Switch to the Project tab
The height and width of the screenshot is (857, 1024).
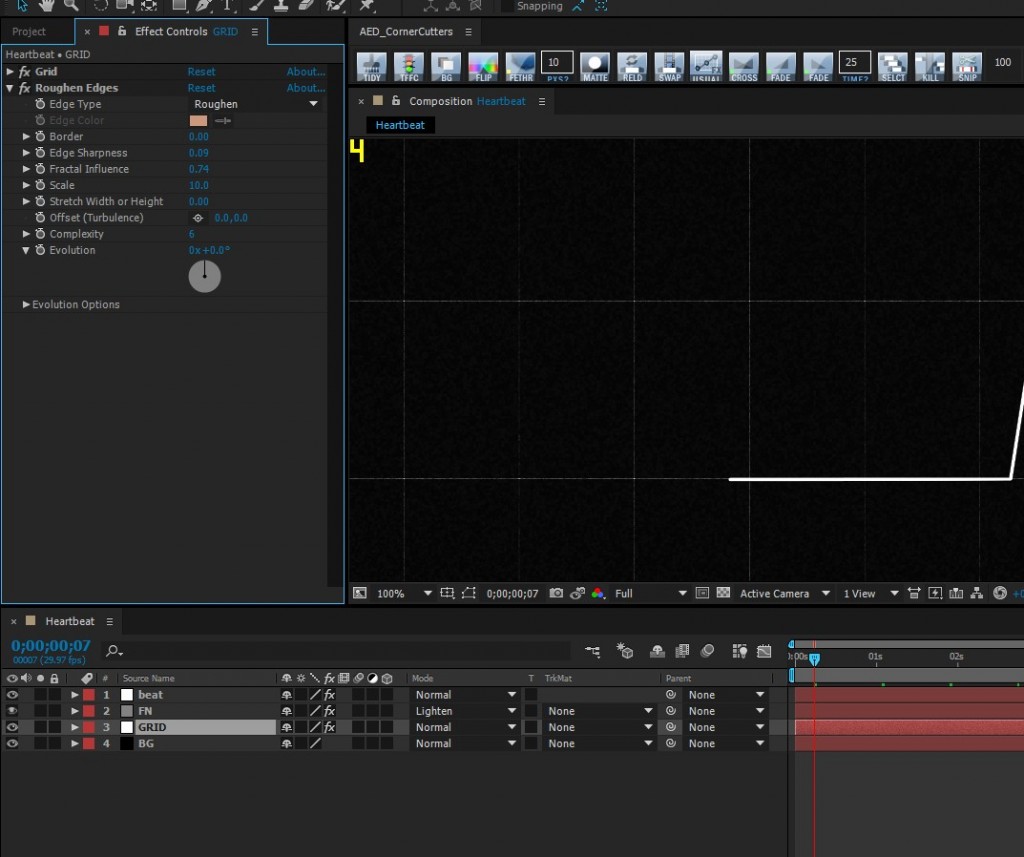(x=29, y=32)
